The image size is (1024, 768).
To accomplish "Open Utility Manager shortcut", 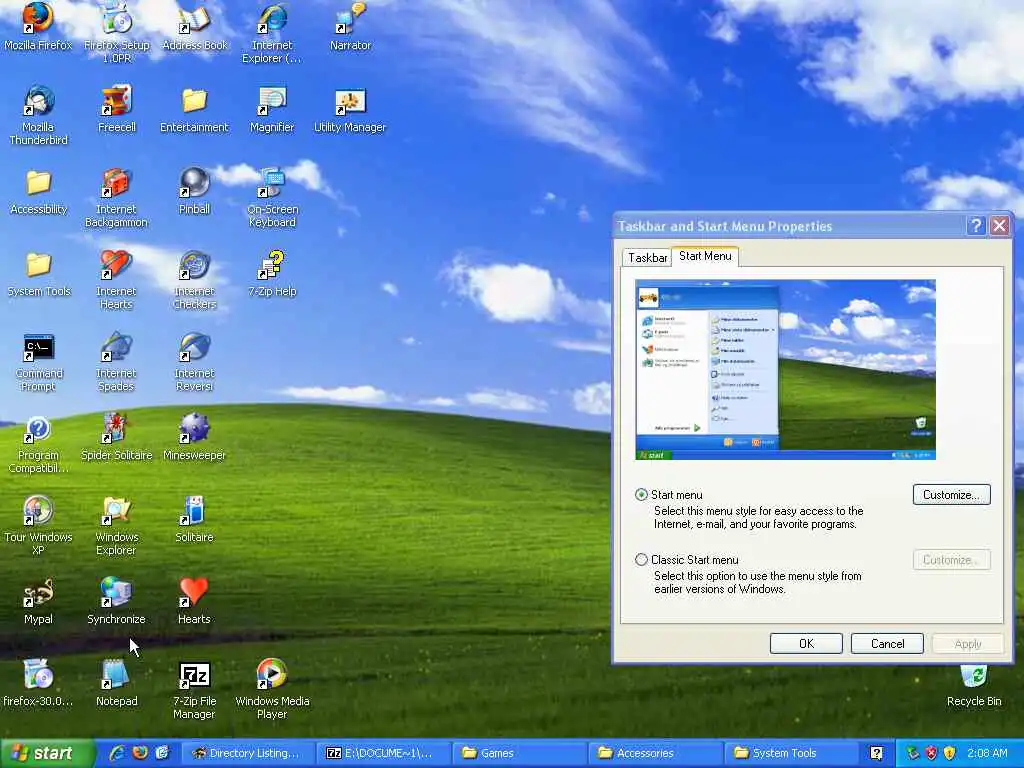I will tap(350, 108).
